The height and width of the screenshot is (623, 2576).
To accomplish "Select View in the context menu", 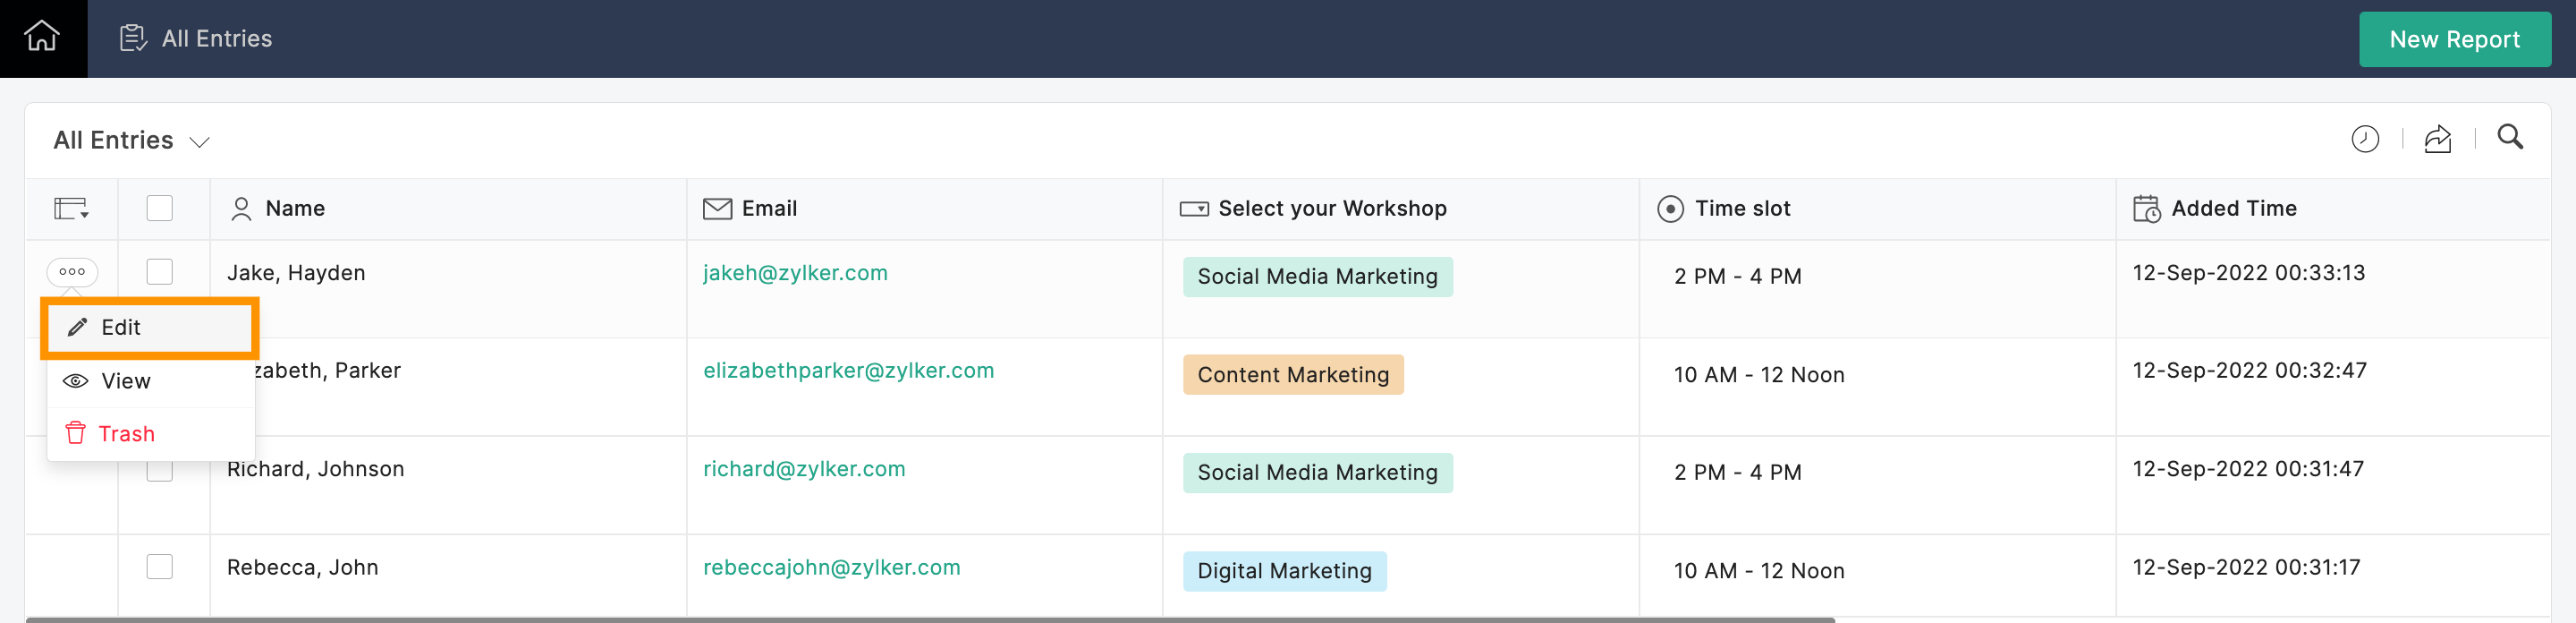I will [125, 381].
